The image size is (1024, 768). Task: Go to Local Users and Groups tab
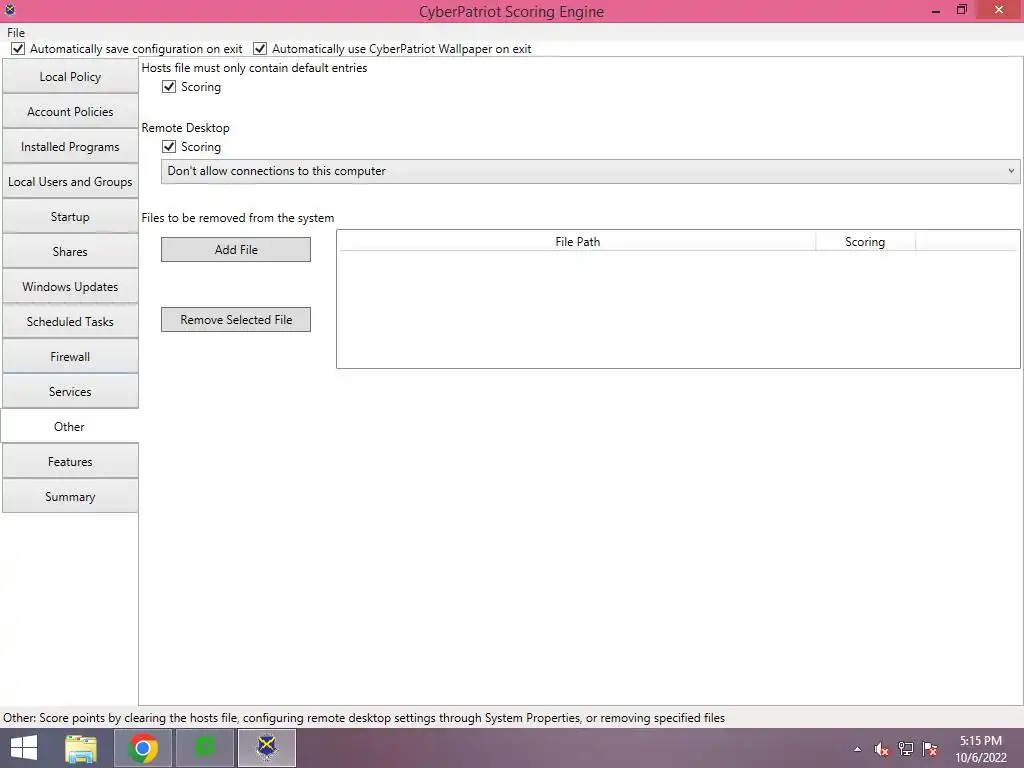[70, 182]
